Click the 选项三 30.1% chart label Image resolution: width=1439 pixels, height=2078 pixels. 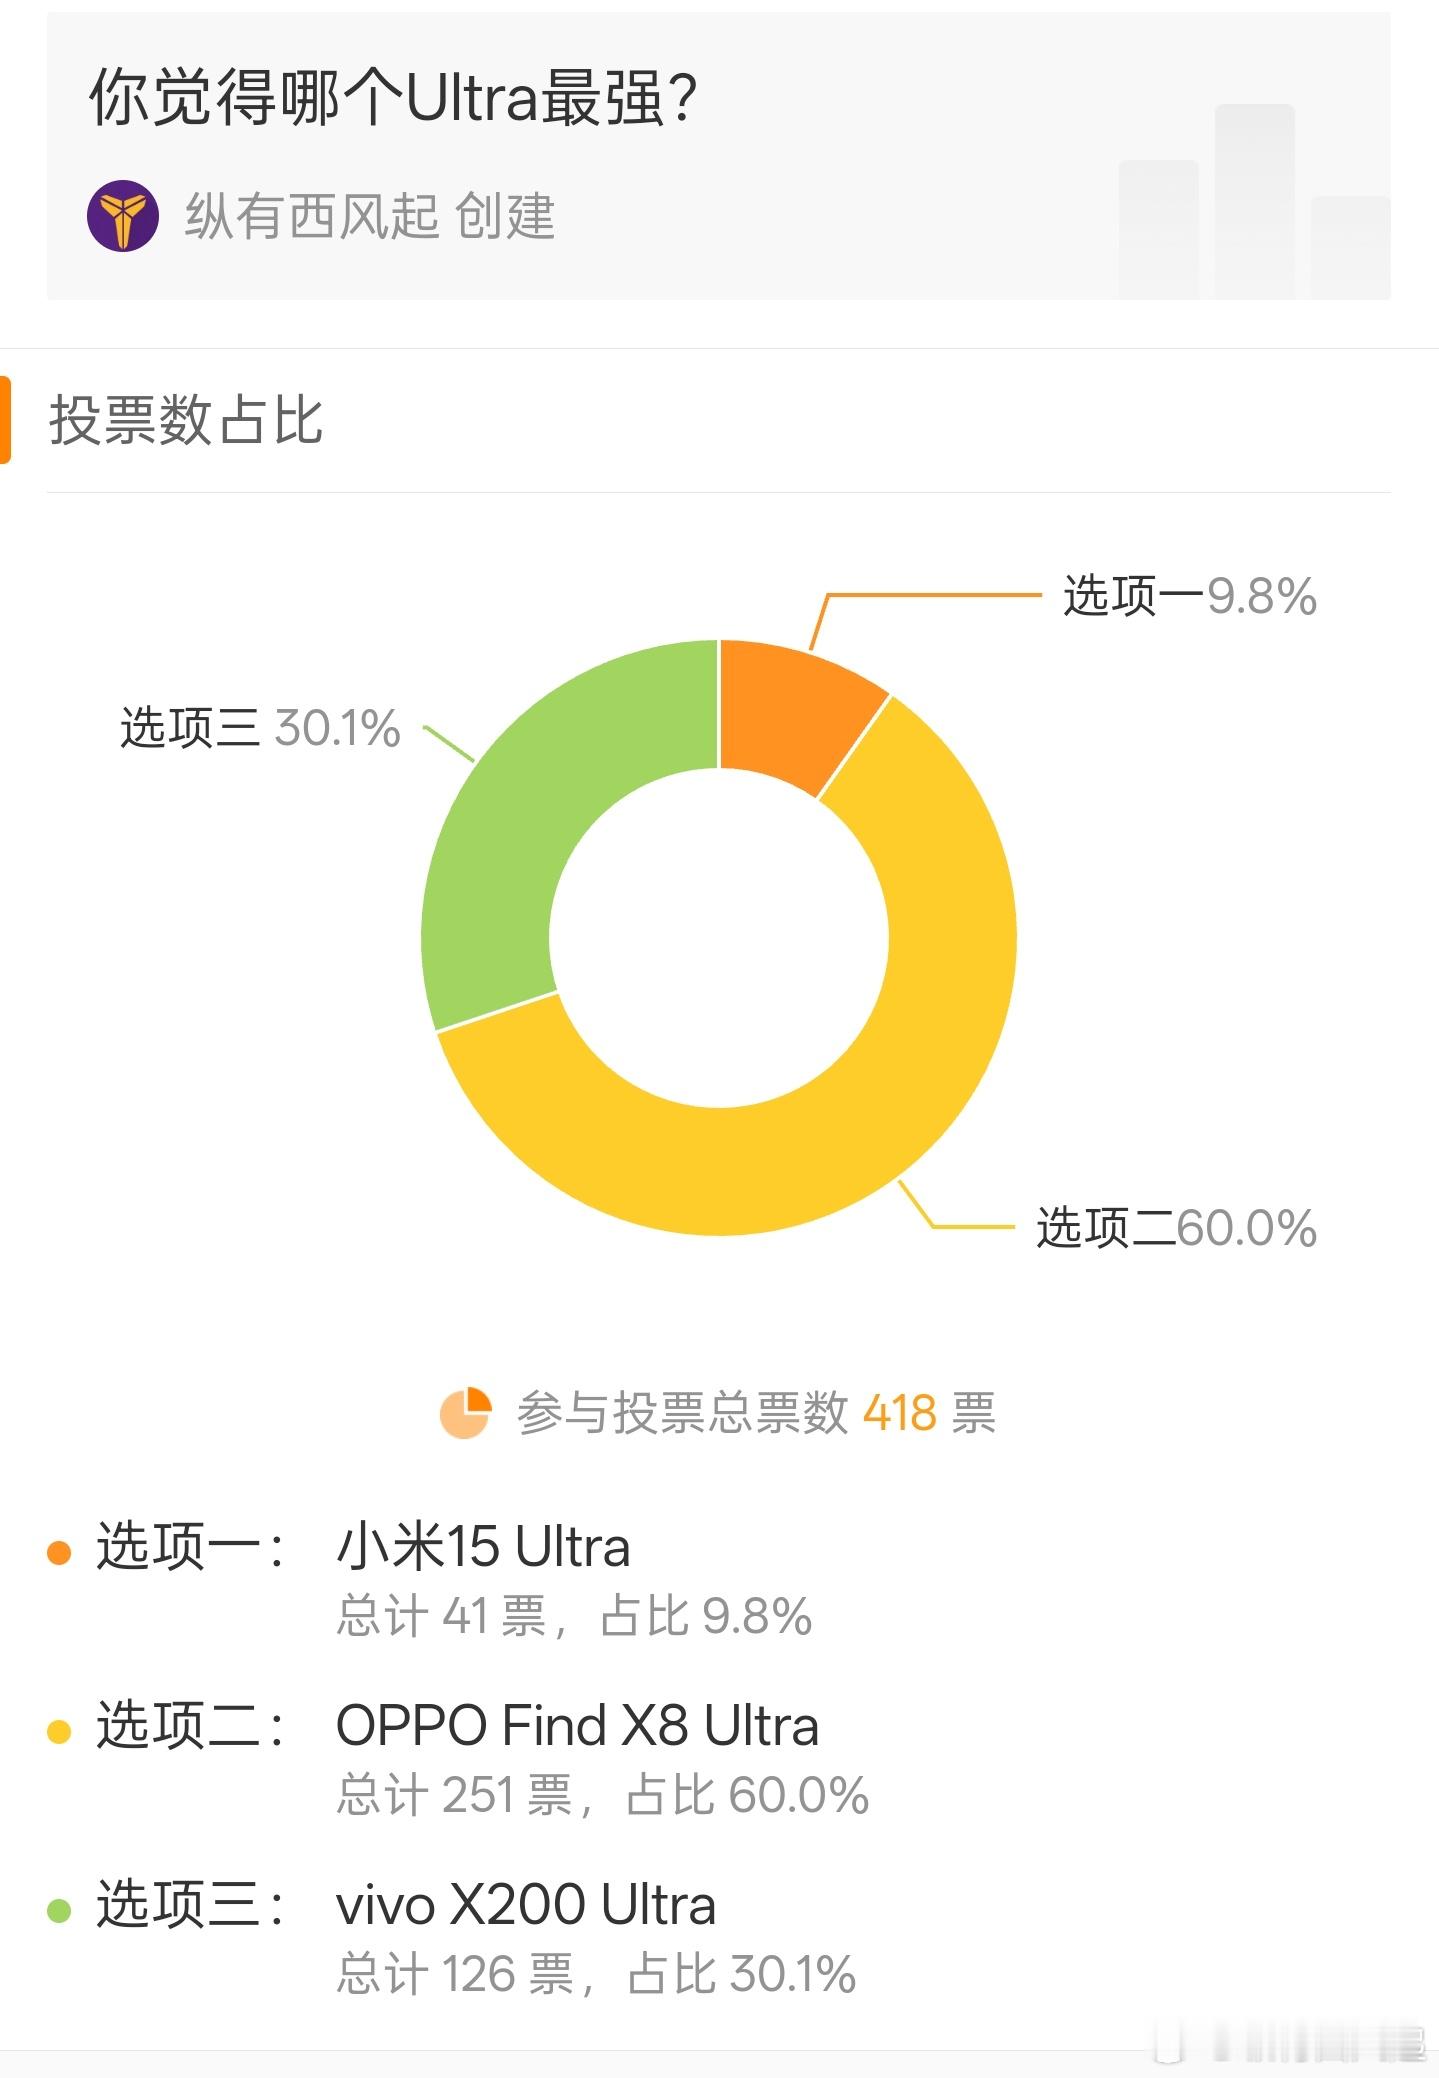pos(260,727)
